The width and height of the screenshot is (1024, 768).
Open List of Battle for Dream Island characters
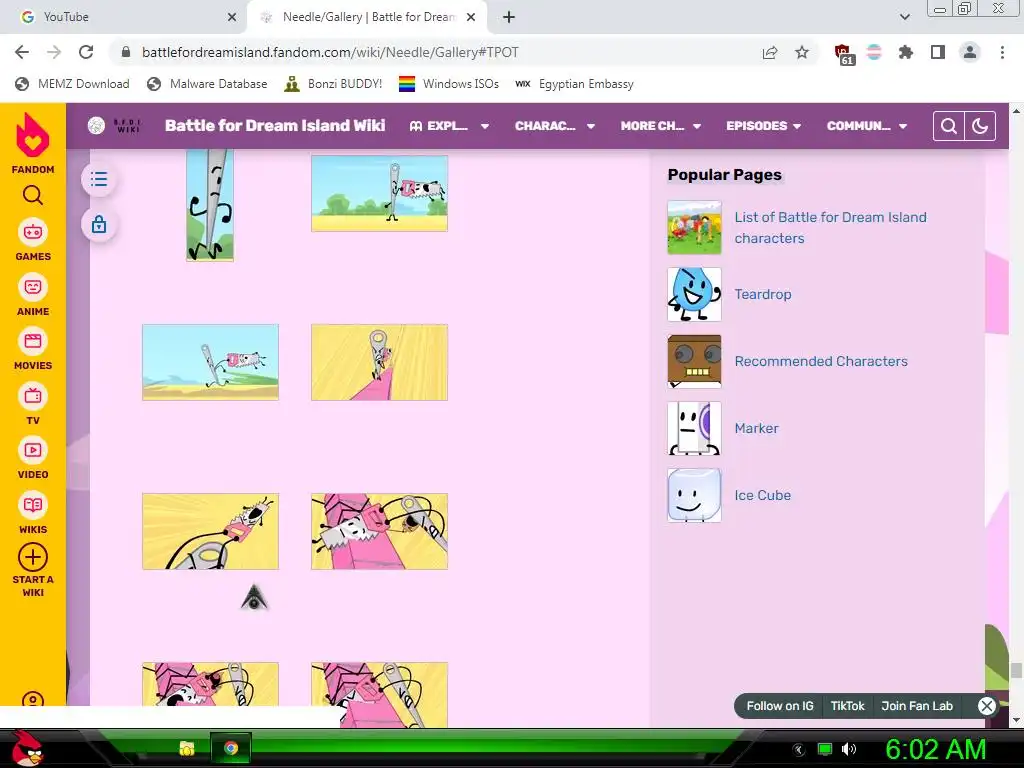pyautogui.click(x=830, y=227)
